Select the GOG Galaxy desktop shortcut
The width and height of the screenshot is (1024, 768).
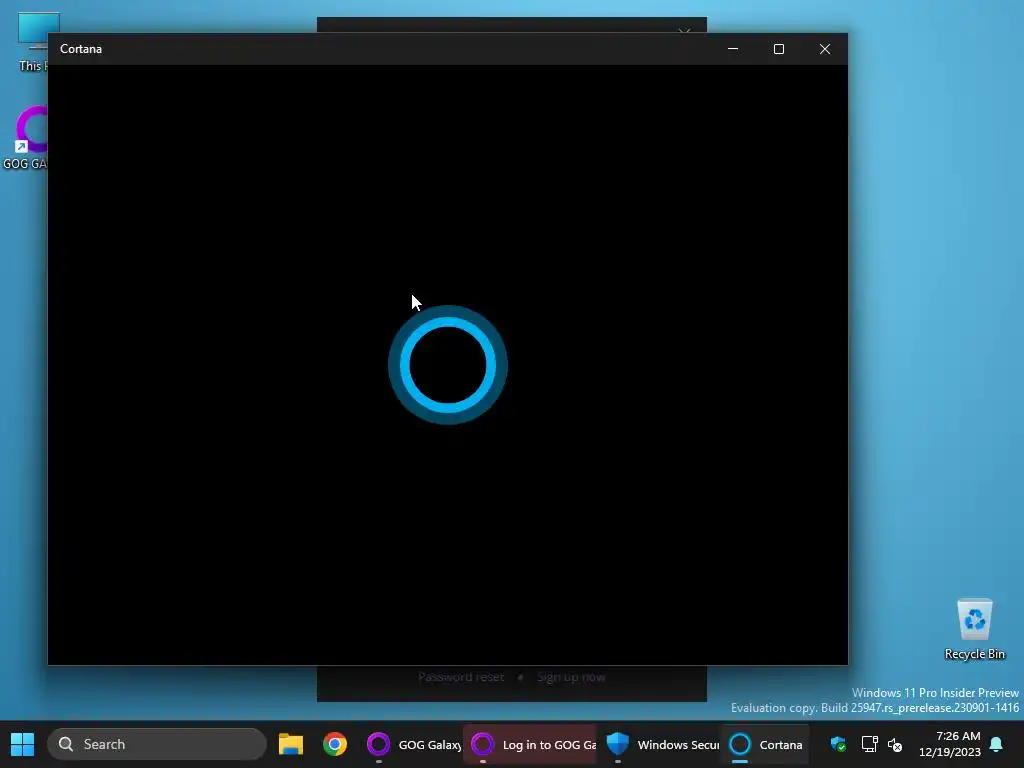[x=26, y=138]
